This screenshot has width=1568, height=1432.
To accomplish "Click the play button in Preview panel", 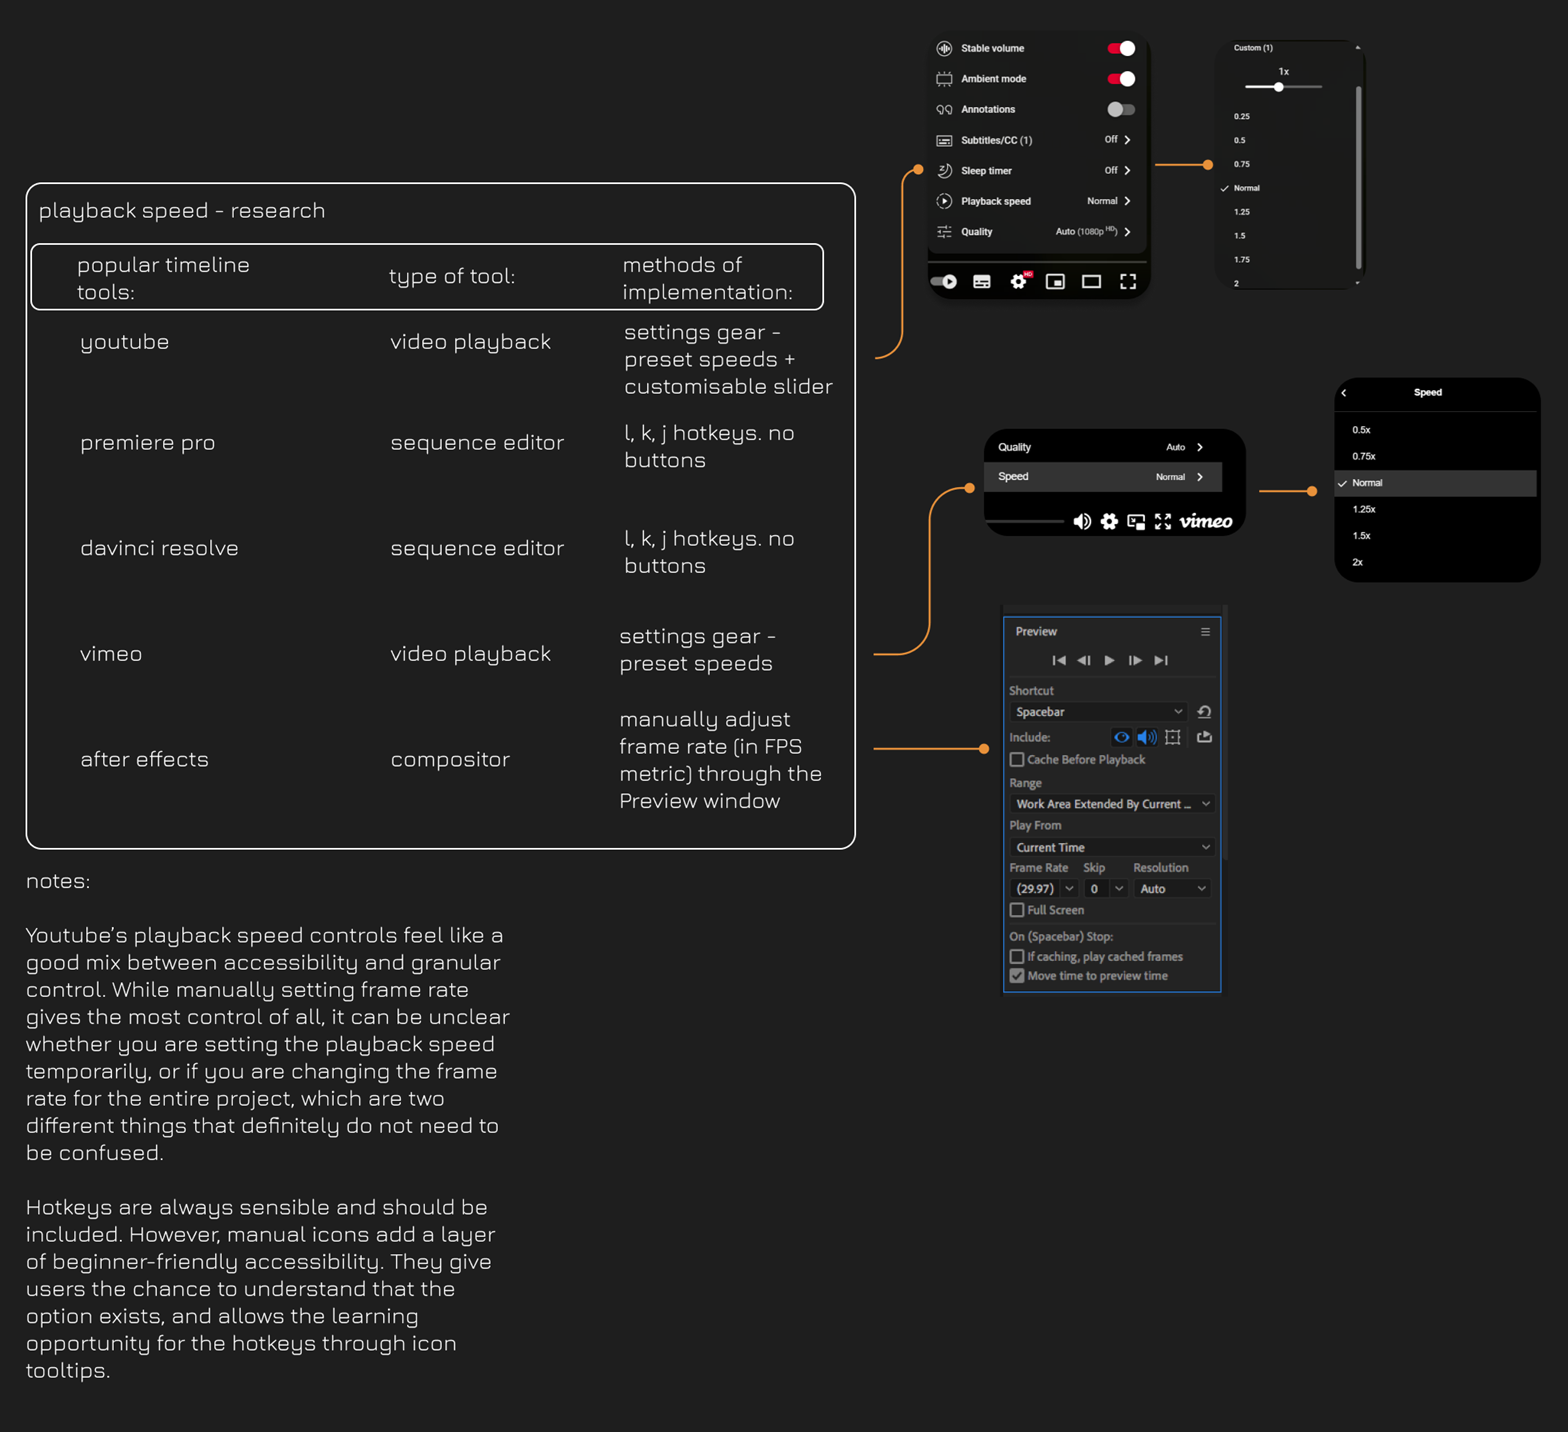I will [1109, 660].
